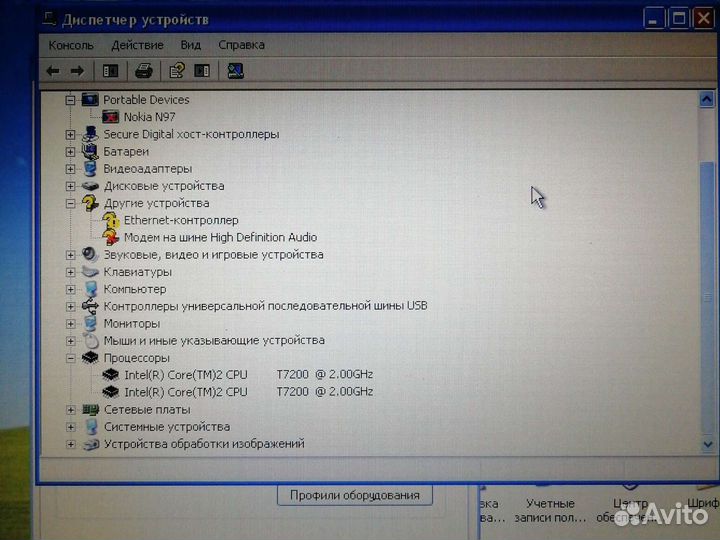720x540 pixels.
Task: Select Модем на шине High Definition Audio
Action: coord(220,237)
